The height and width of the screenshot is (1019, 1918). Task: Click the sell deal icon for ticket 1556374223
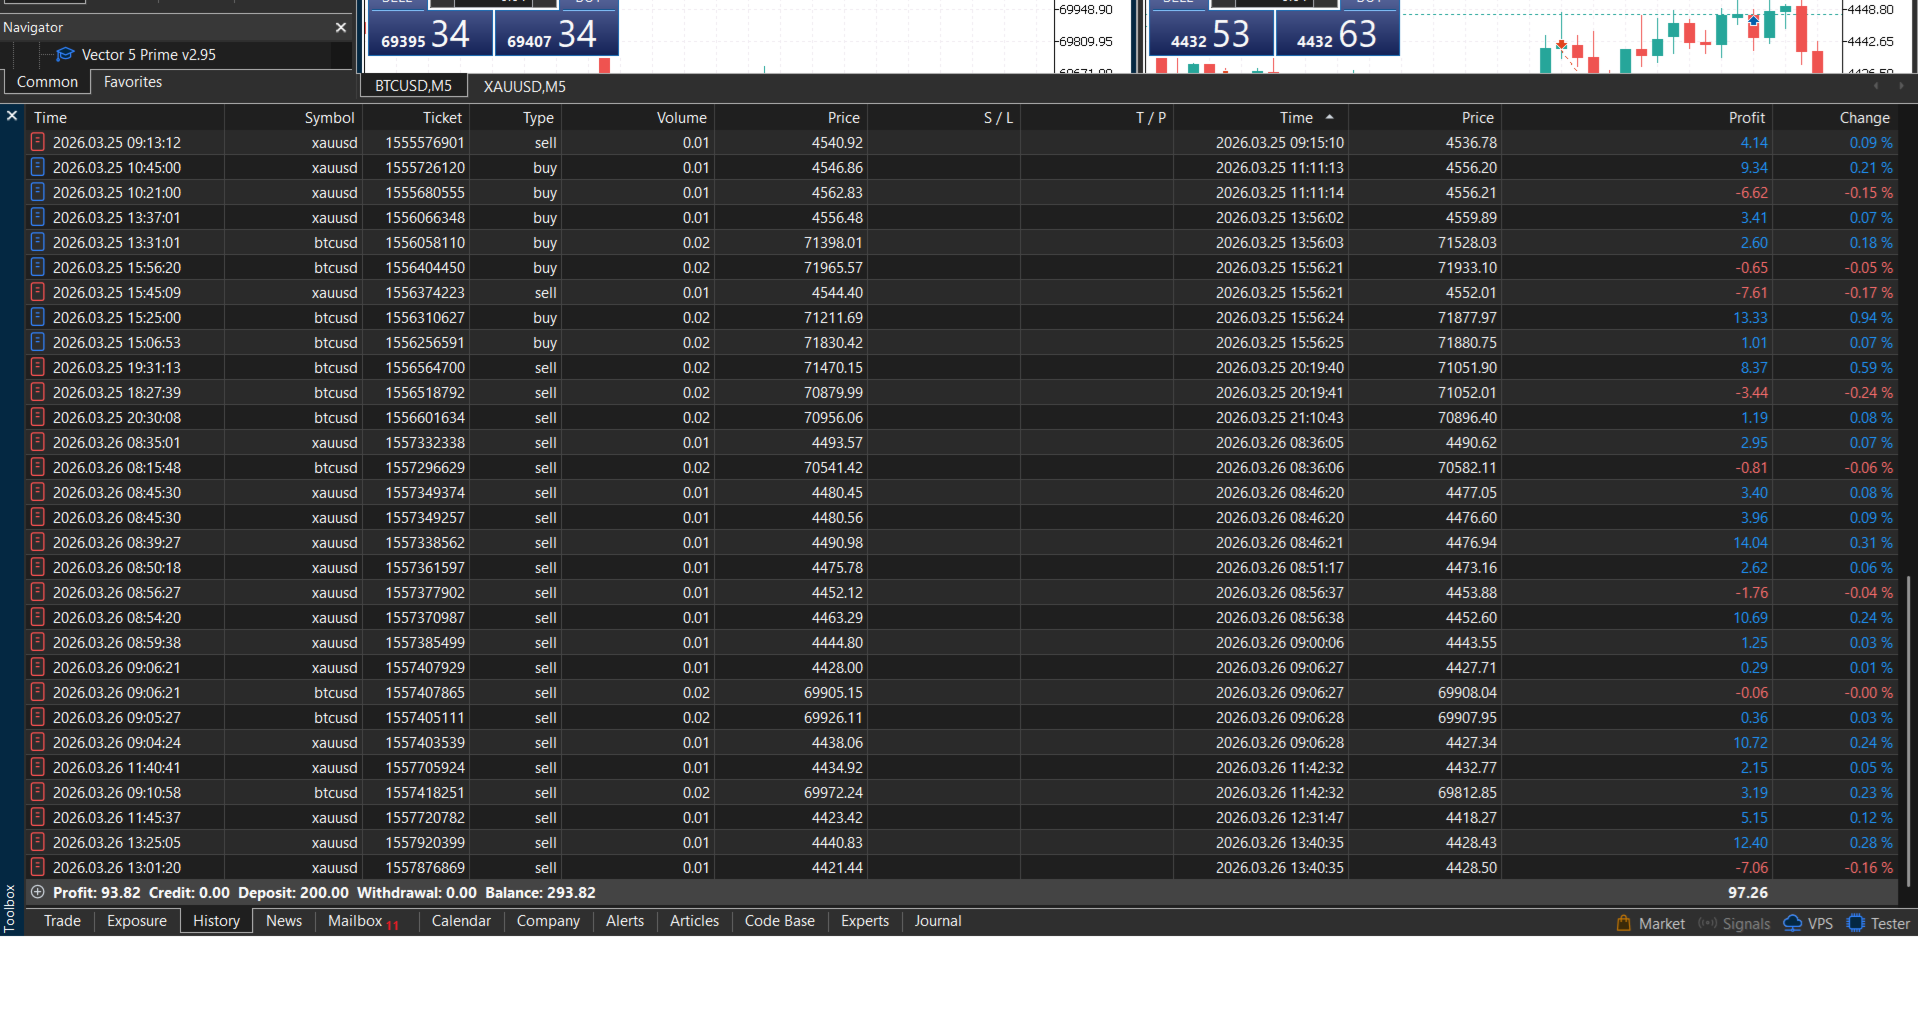38,292
